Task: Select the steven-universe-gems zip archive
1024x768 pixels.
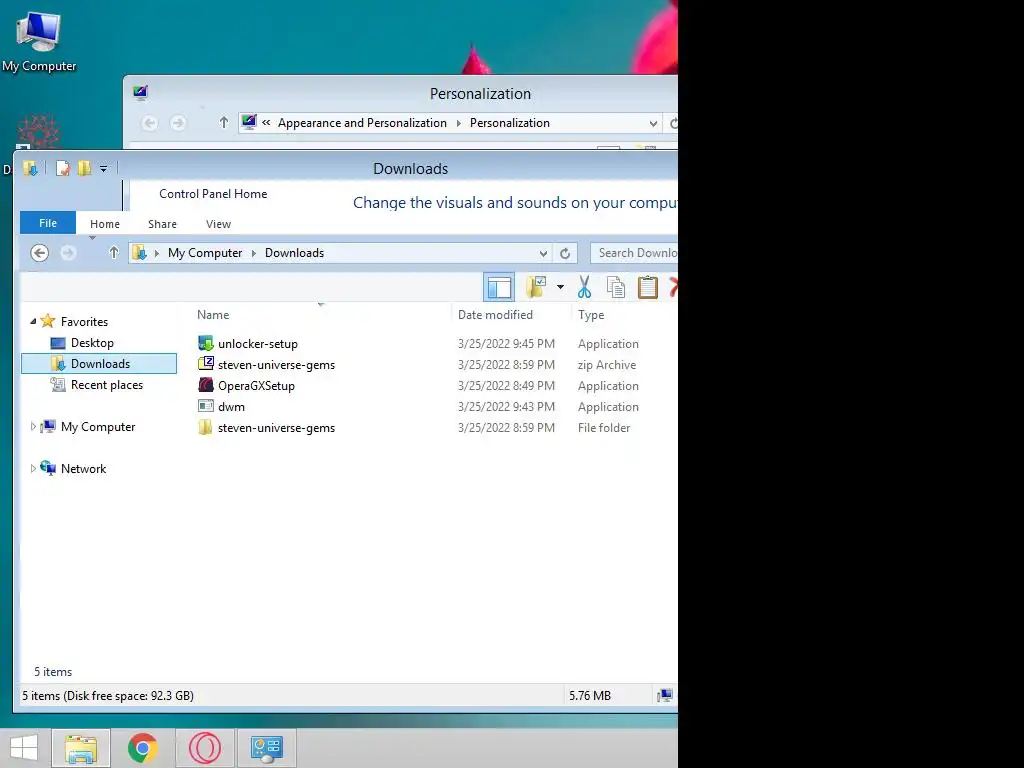Action: coord(276,364)
